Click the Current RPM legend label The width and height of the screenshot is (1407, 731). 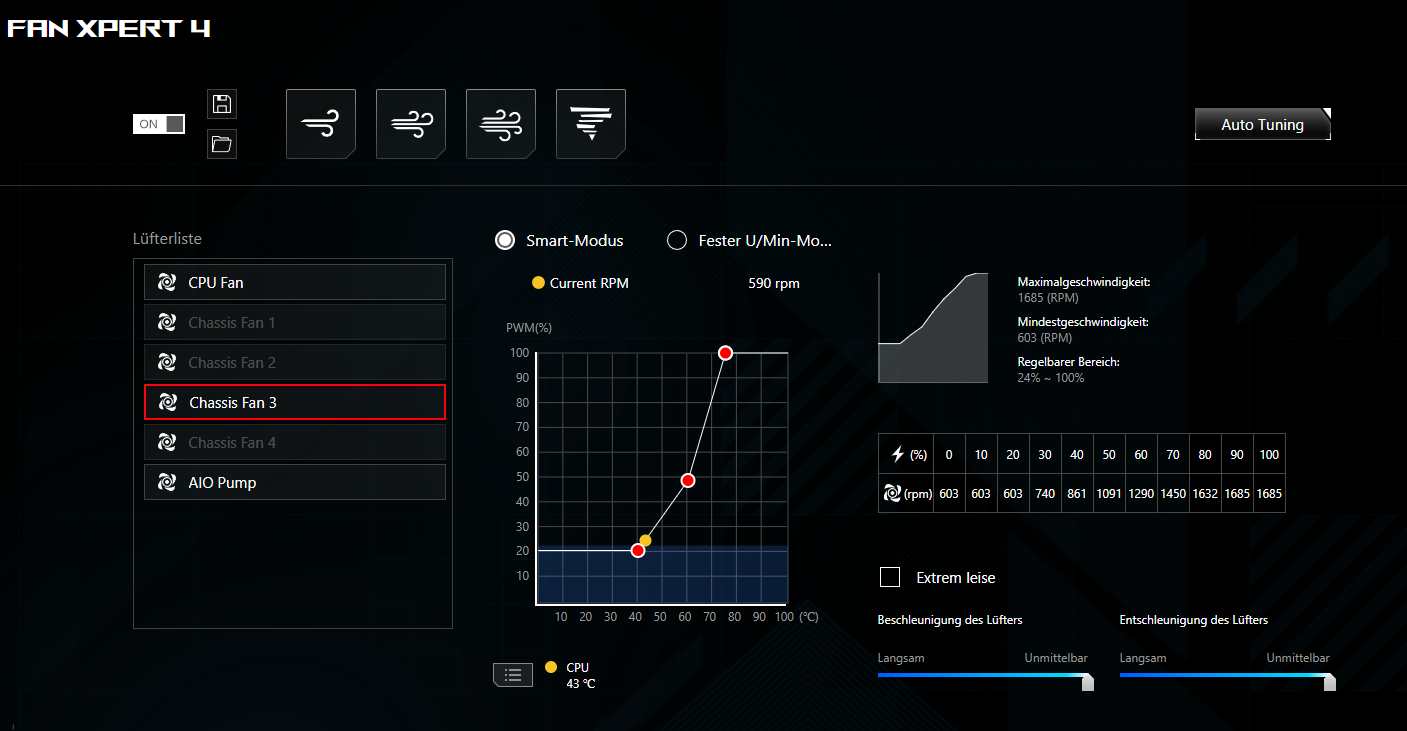coord(589,284)
